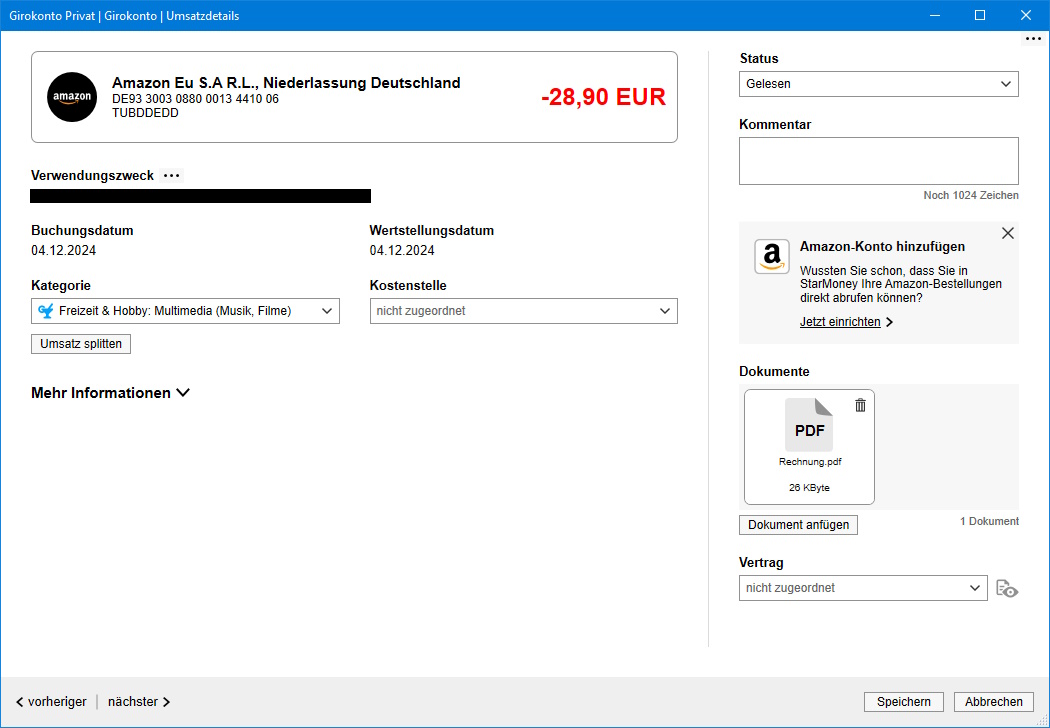1050x728 pixels.
Task: Open the Kategorie dropdown
Action: (x=185, y=311)
